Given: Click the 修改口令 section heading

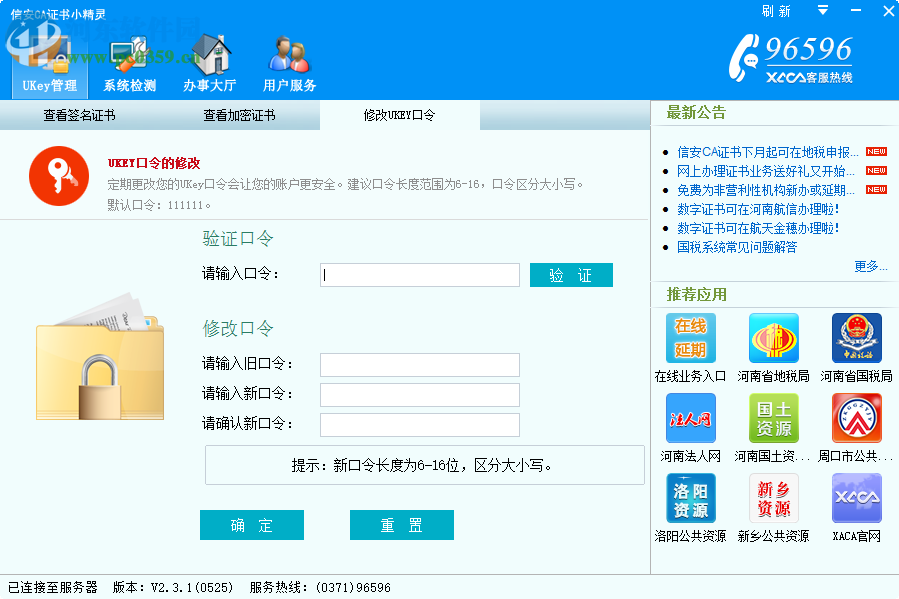Looking at the screenshot, I should pyautogui.click(x=238, y=328).
